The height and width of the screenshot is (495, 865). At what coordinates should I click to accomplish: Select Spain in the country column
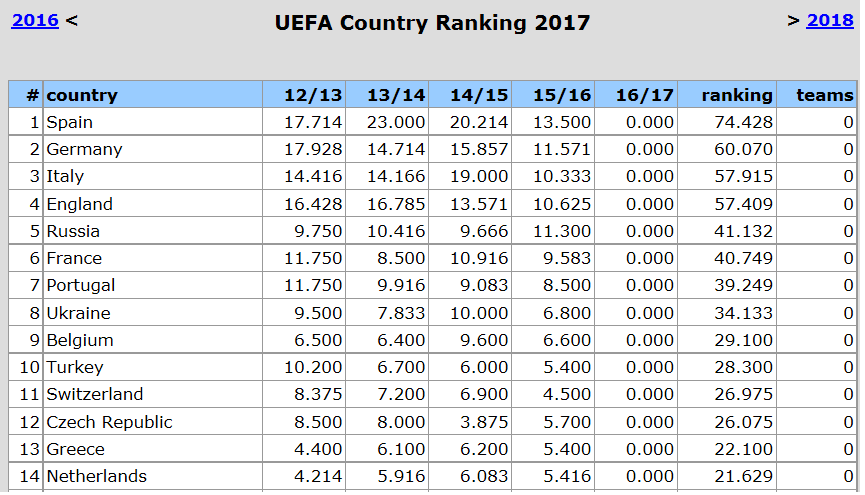pos(69,122)
